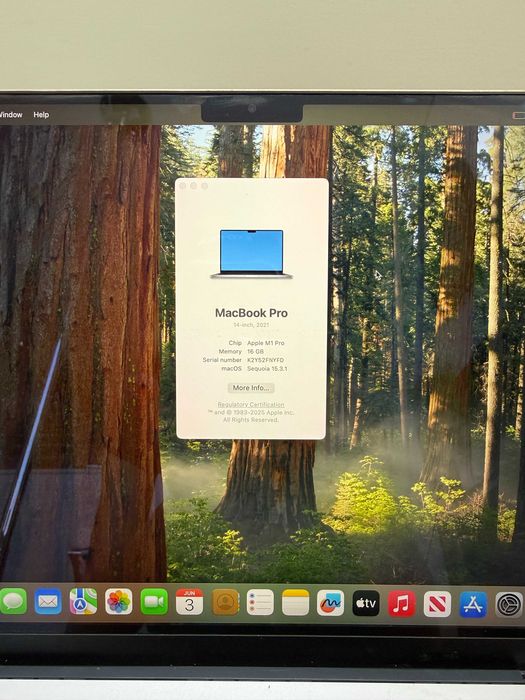Viewport: 525px width, 700px height.
Task: Open the Music app in the Dock
Action: click(x=401, y=604)
